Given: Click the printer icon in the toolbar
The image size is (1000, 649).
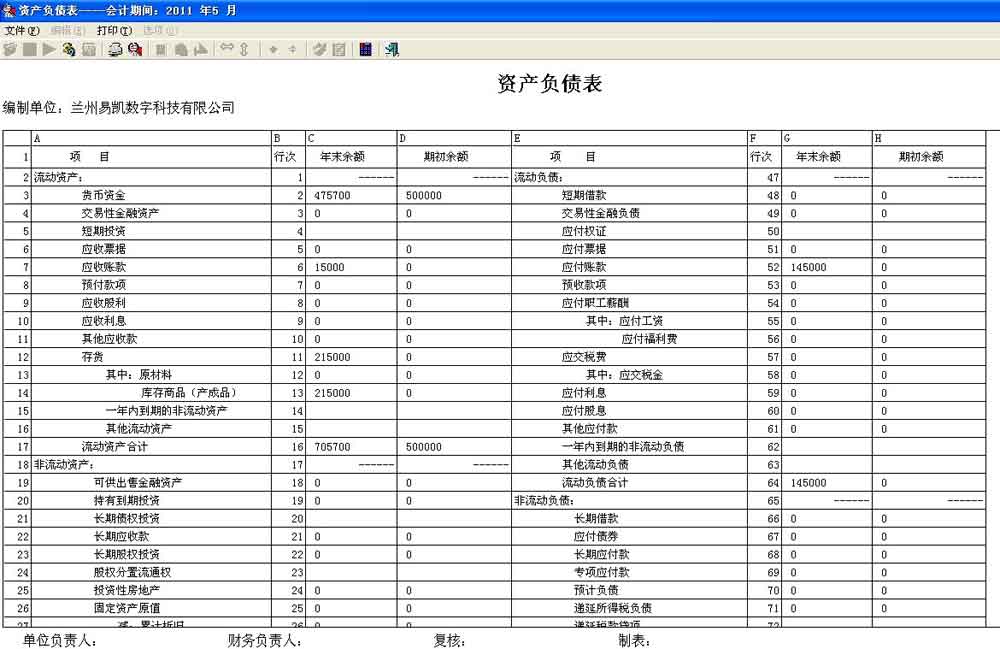Looking at the screenshot, I should click(115, 50).
